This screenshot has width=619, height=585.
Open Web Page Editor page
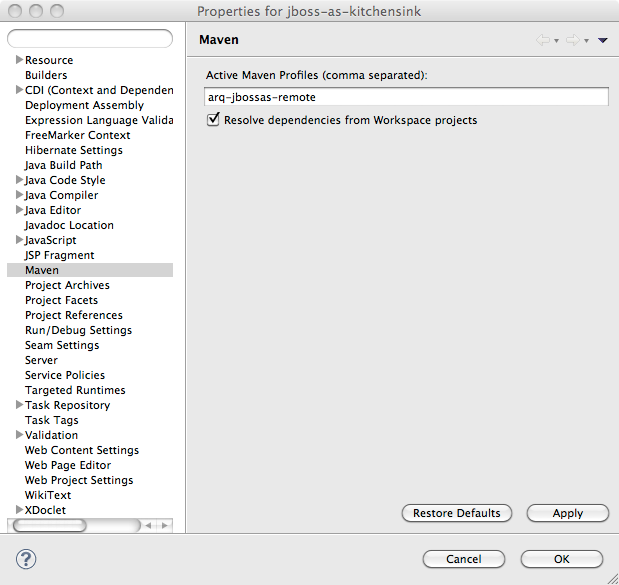point(68,465)
